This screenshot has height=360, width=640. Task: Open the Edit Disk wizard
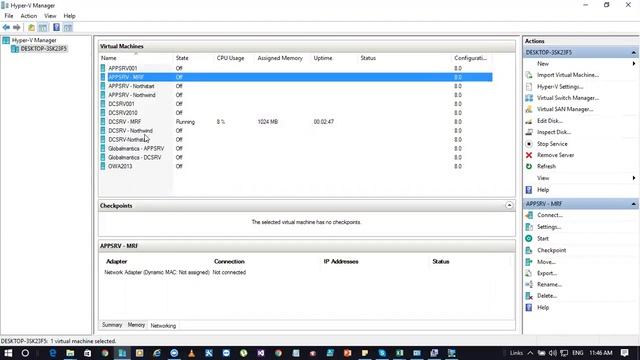(550, 121)
